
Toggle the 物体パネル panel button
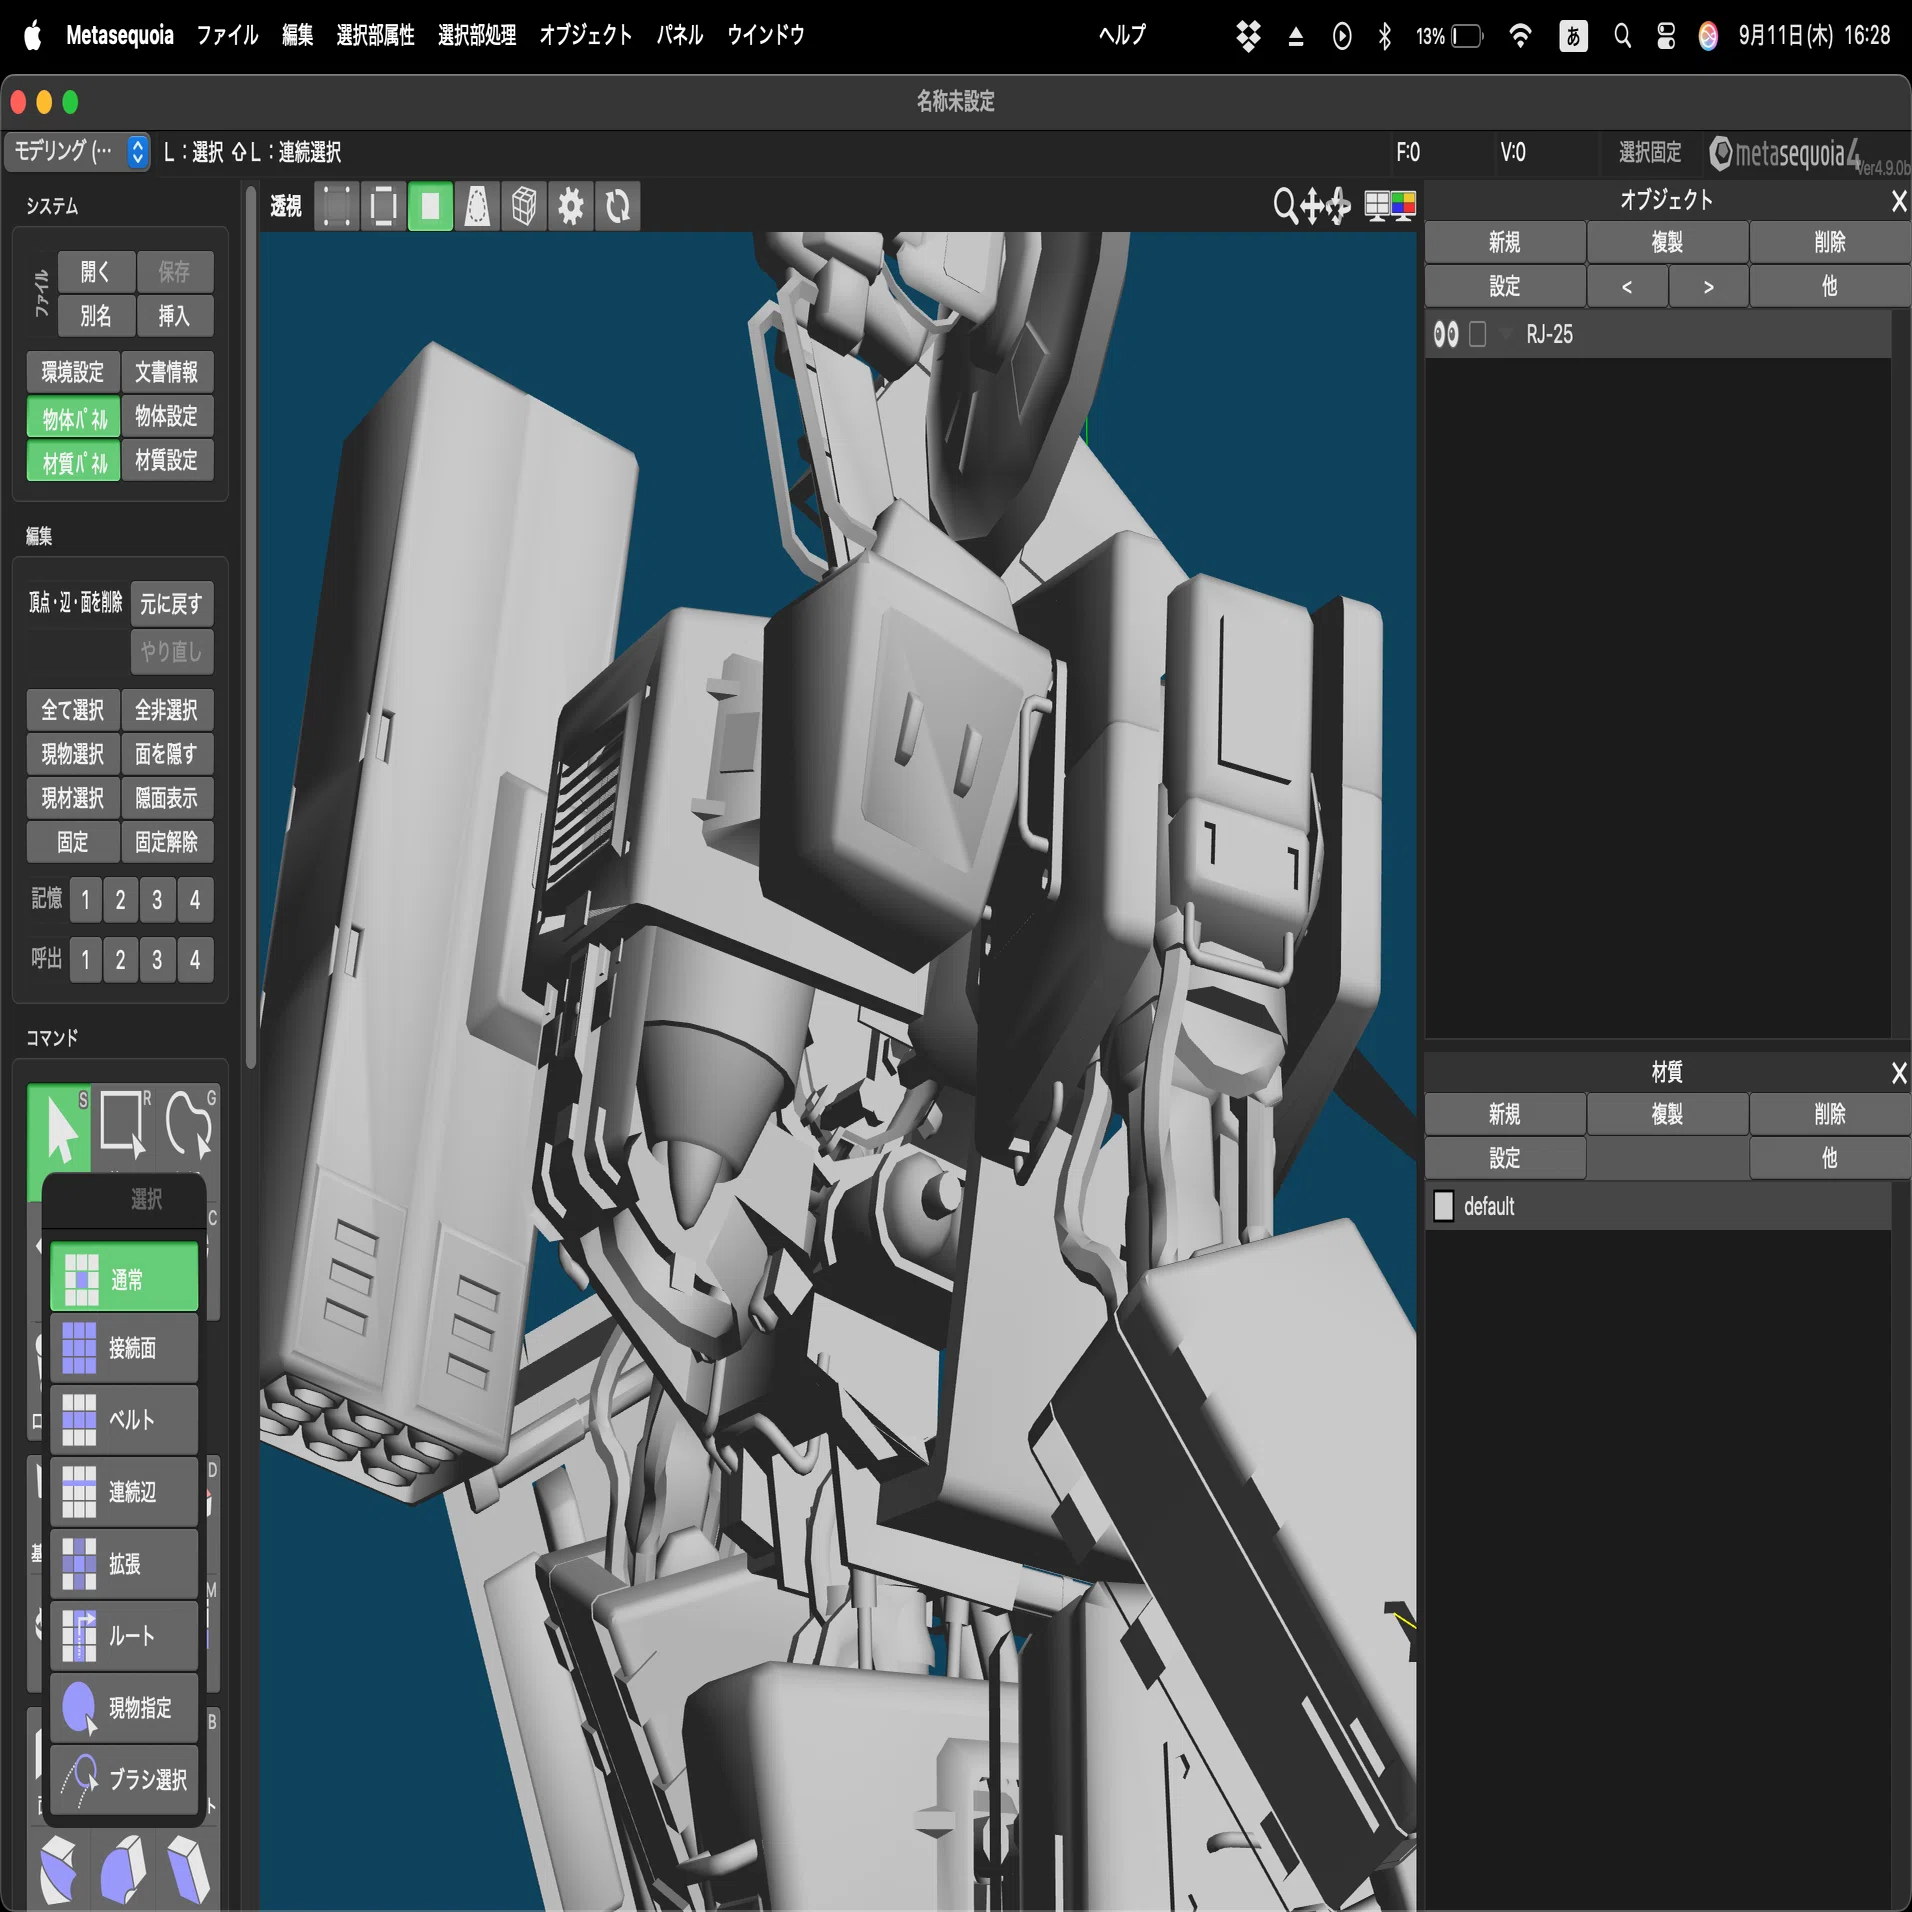point(74,418)
